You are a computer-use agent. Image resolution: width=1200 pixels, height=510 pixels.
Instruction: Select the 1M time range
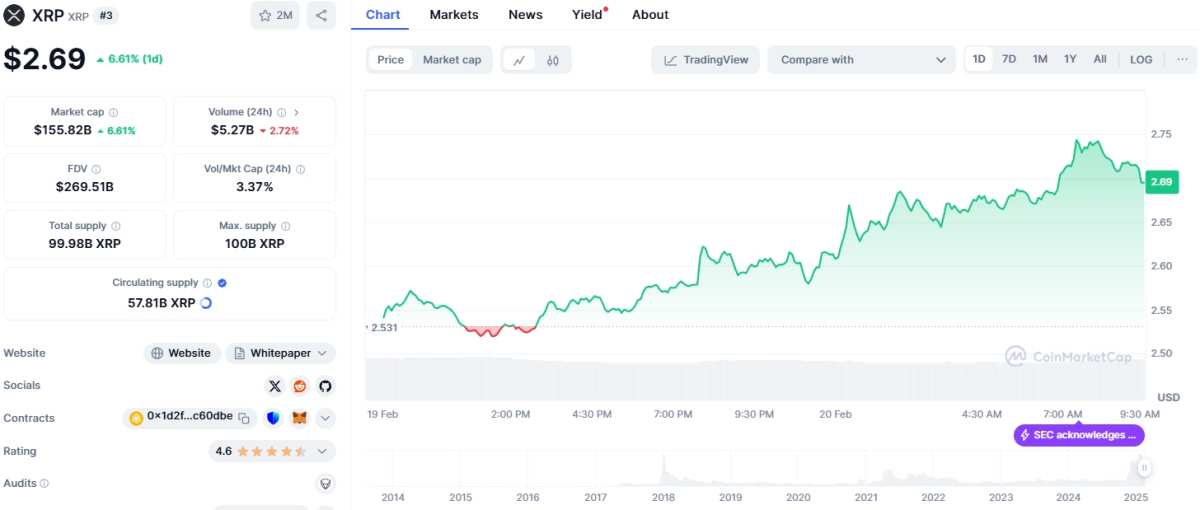point(1040,59)
